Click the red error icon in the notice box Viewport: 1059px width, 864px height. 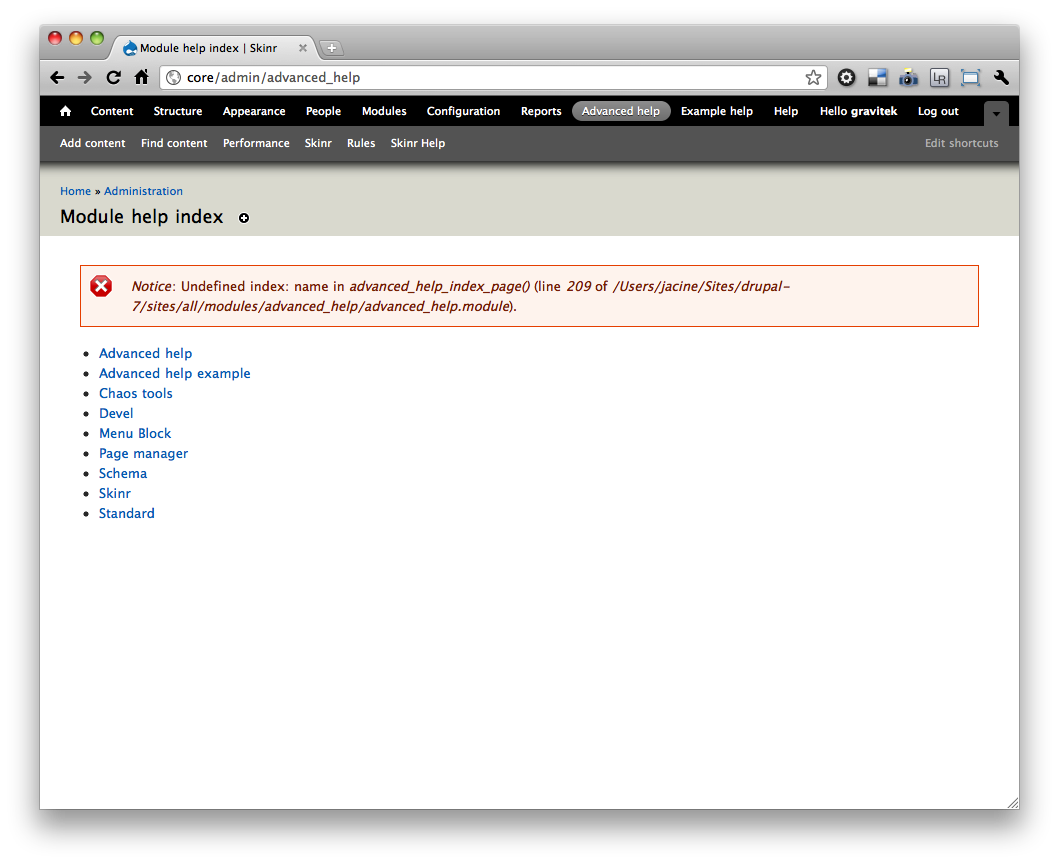coord(101,286)
